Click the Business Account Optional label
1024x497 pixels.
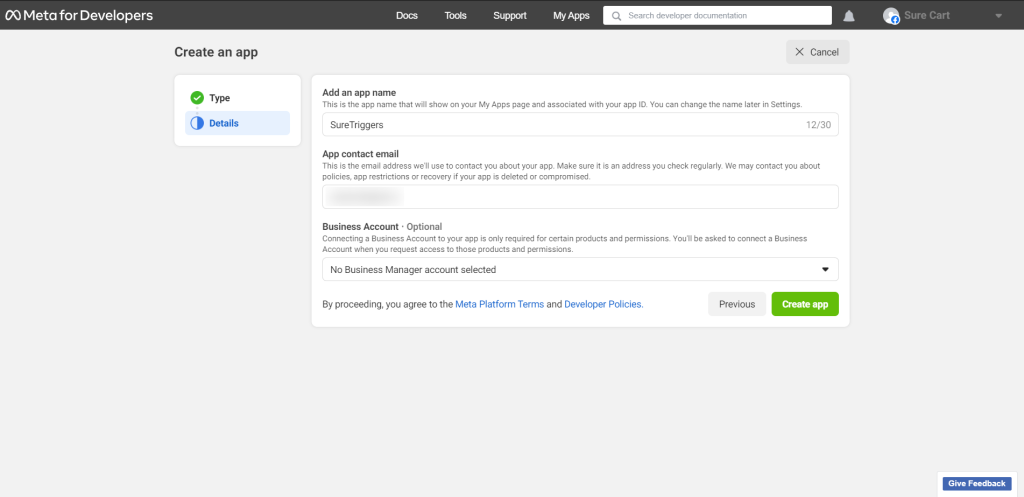(x=382, y=227)
